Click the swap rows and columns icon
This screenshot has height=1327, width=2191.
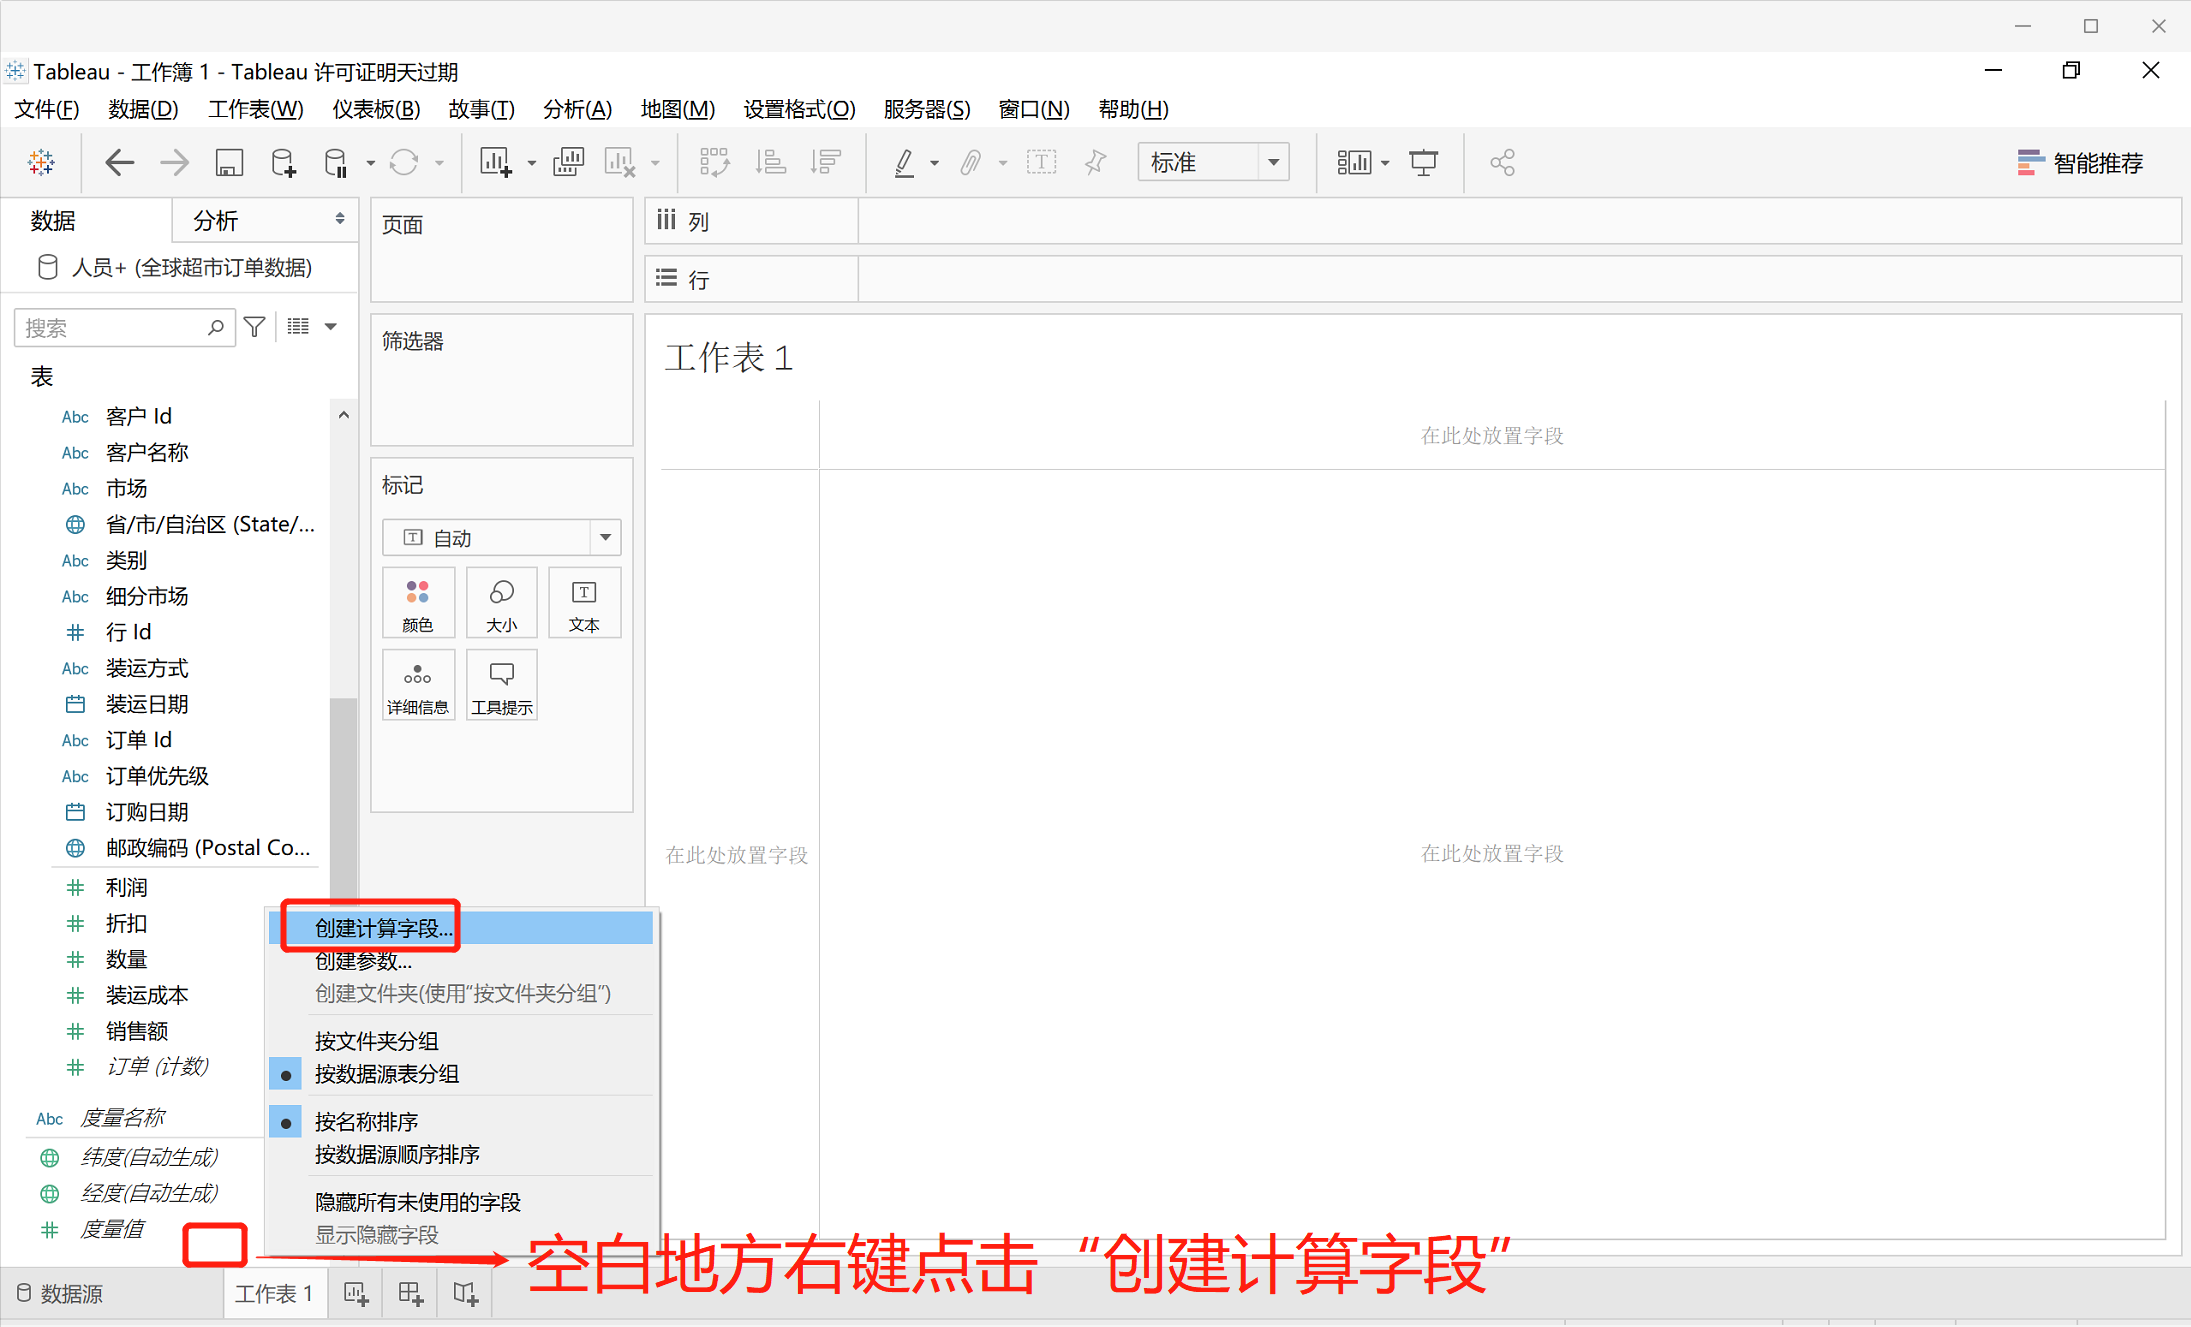714,162
